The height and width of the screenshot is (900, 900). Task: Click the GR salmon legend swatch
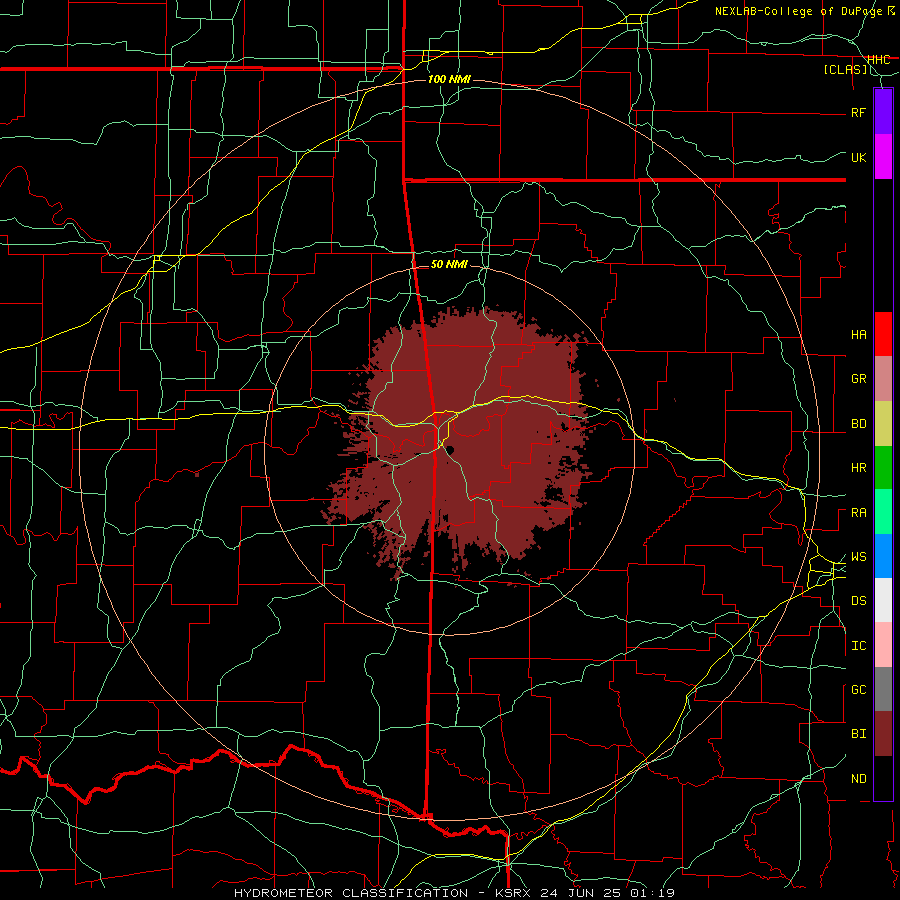(883, 379)
